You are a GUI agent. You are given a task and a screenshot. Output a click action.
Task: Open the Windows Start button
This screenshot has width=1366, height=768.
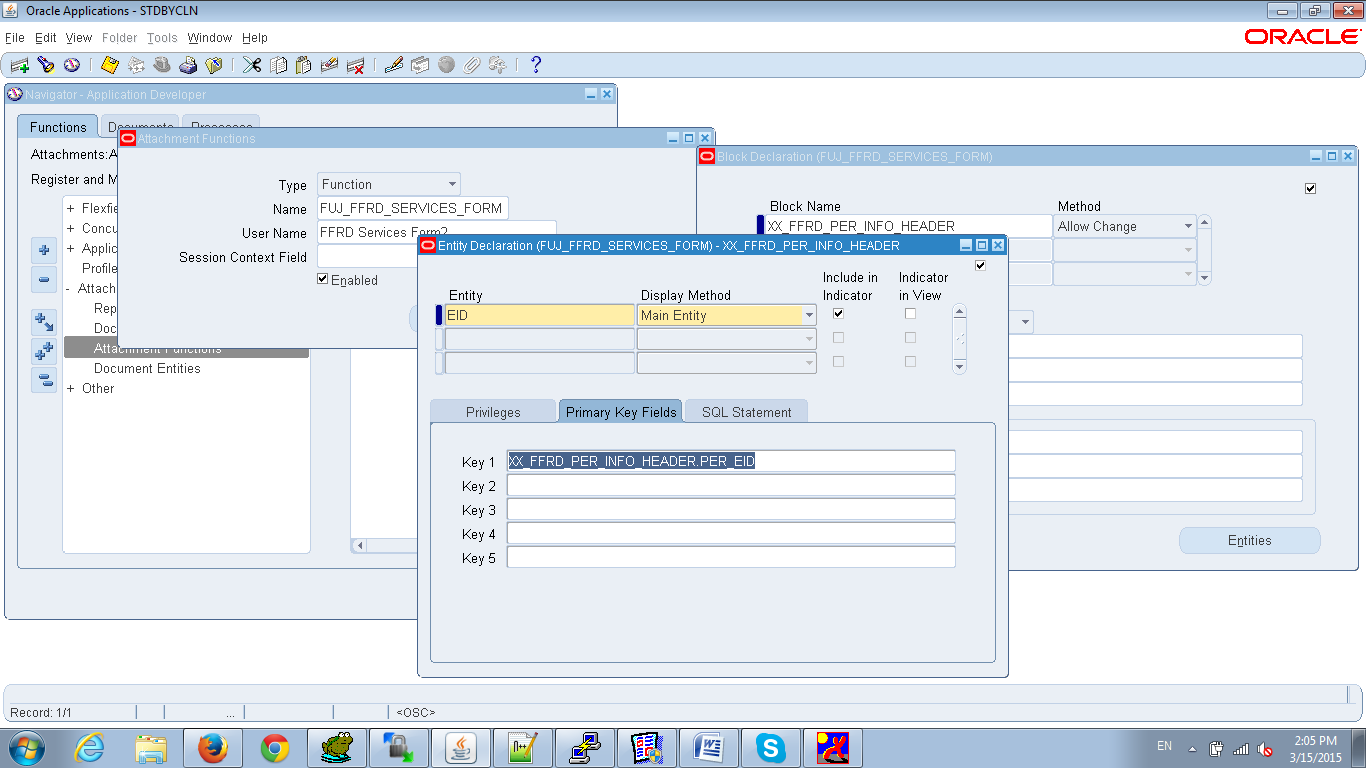(x=26, y=748)
